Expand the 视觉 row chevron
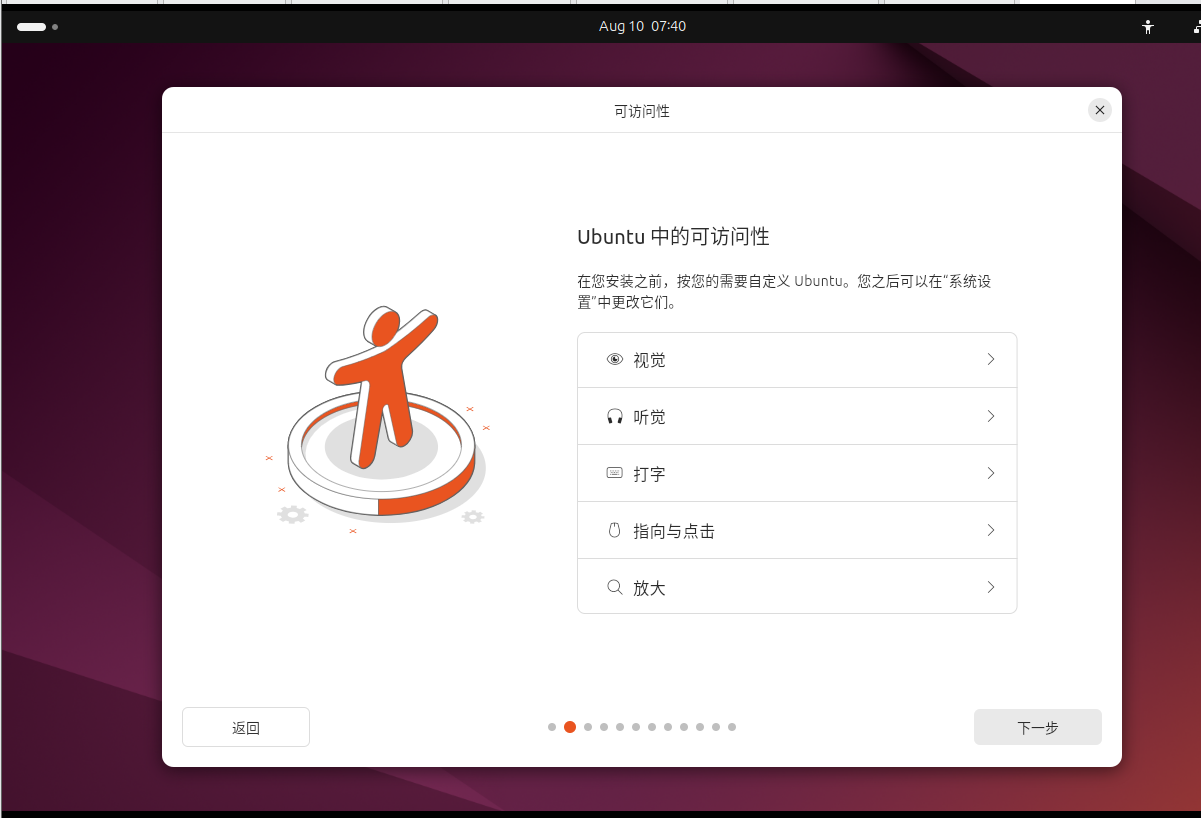Image resolution: width=1201 pixels, height=818 pixels. pyautogui.click(x=991, y=359)
